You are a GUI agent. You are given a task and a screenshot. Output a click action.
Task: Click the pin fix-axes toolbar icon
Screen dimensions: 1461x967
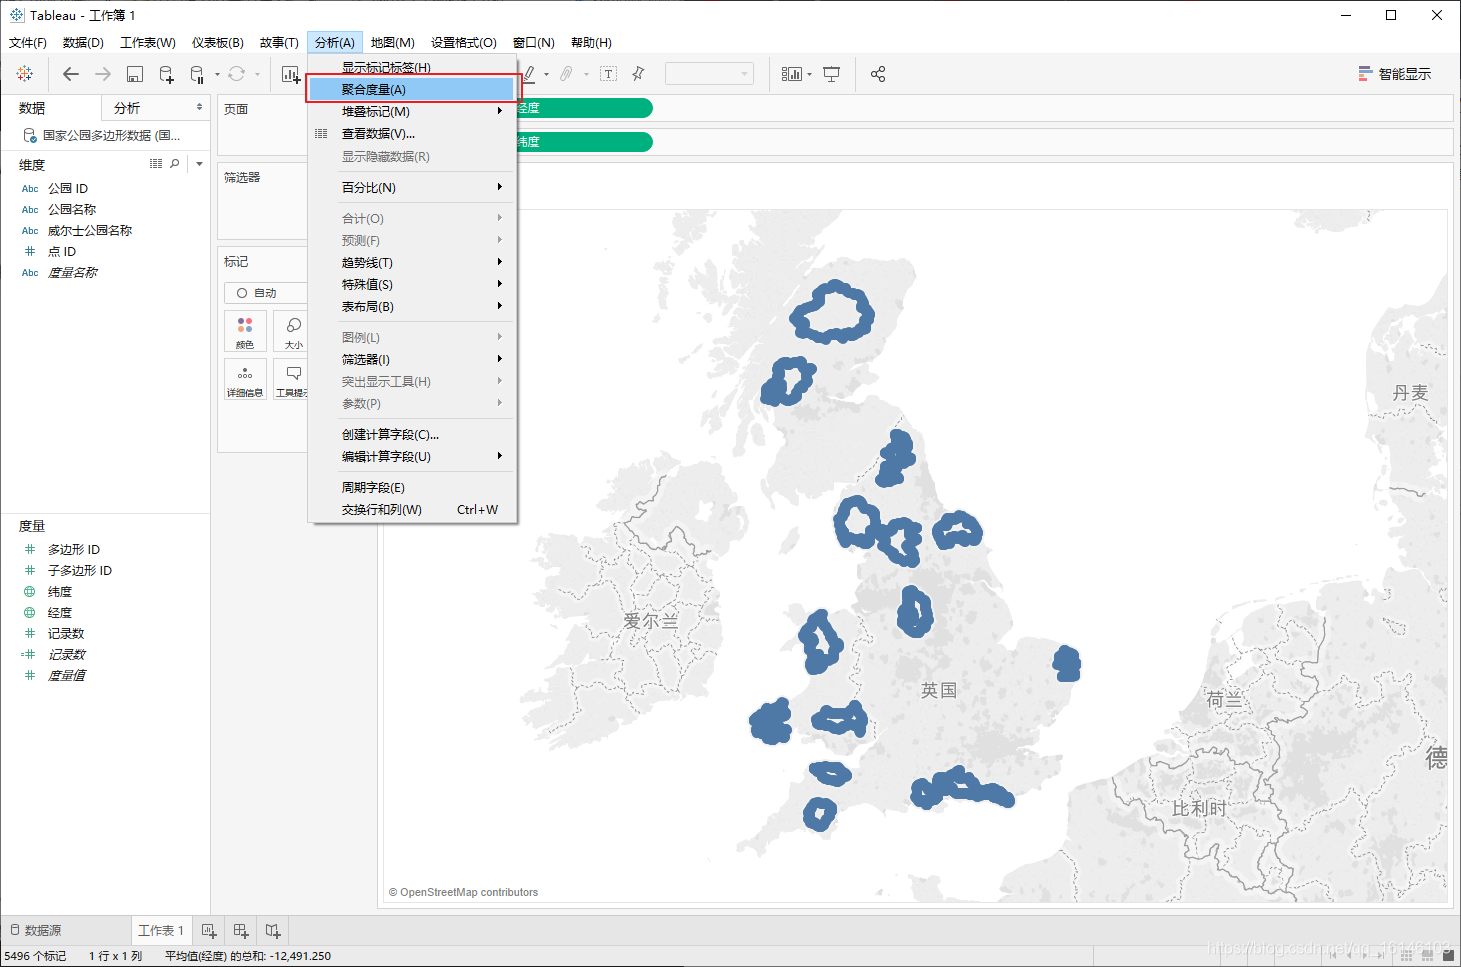point(638,74)
